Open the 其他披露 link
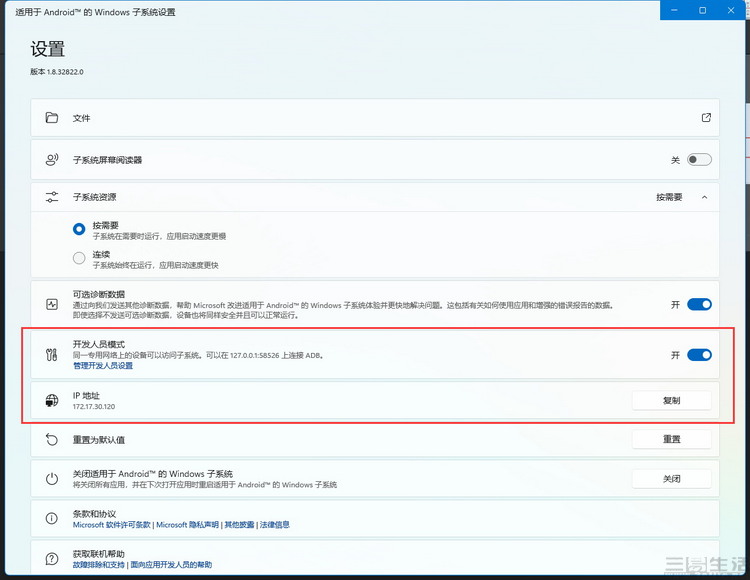750x580 pixels. click(x=239, y=525)
